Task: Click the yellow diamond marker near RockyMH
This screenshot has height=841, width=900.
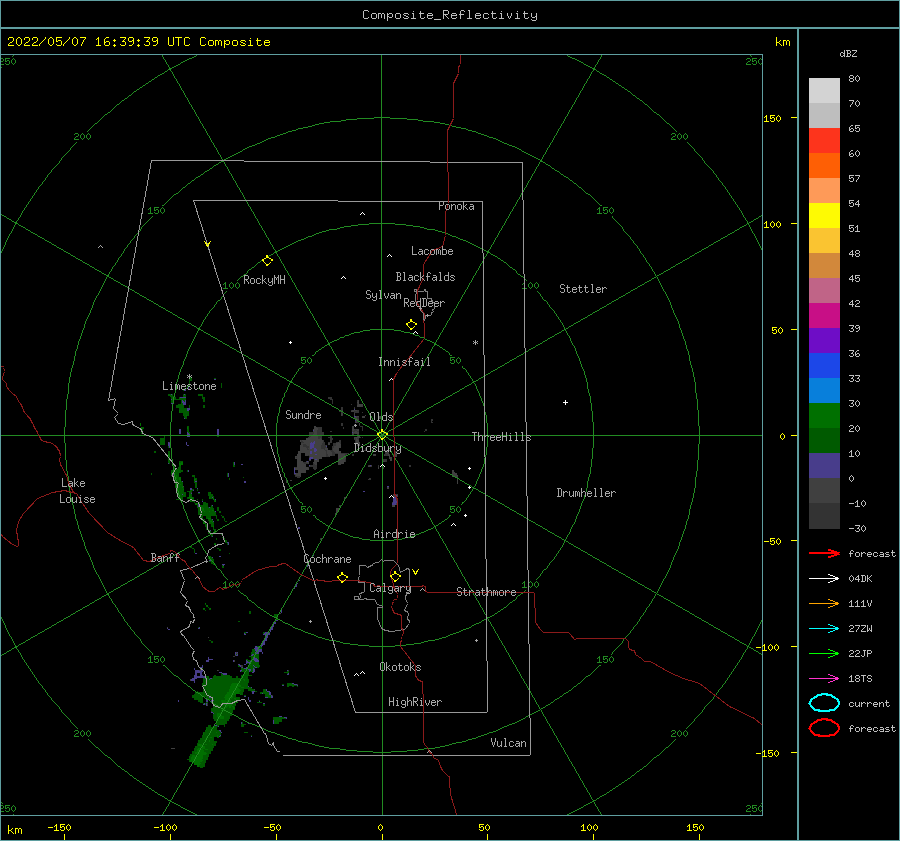Action: tap(267, 261)
